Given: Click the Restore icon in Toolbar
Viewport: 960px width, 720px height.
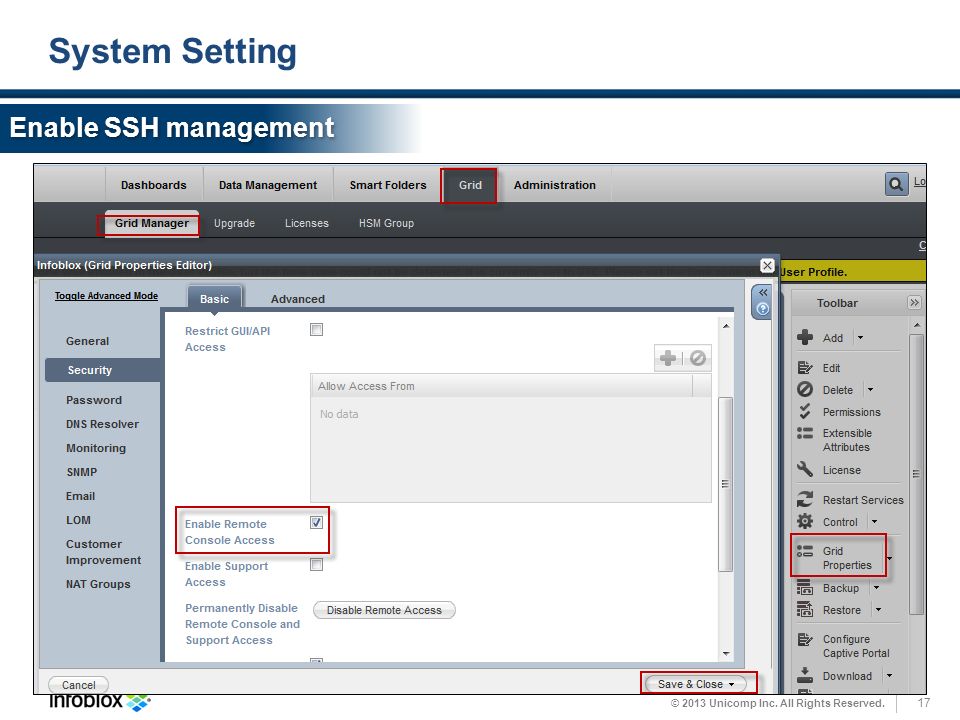Looking at the screenshot, I should click(805, 610).
